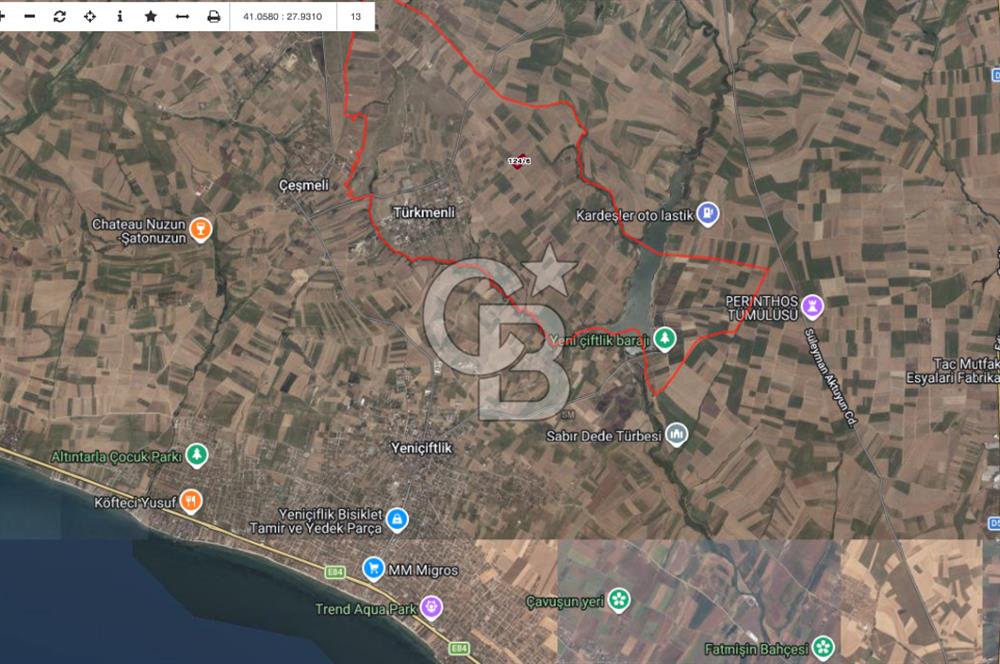Screen dimensions: 1000x664
Task: Print the map via printer icon
Action: tap(214, 17)
